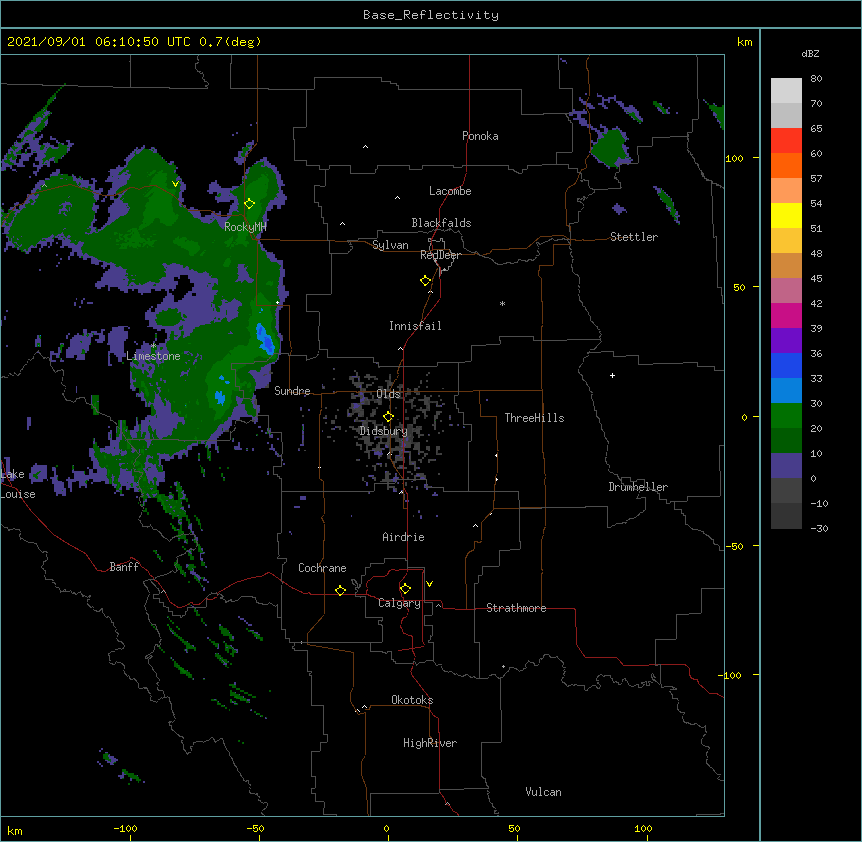Click the km label at the bottom left
862x842 pixels.
(15, 830)
